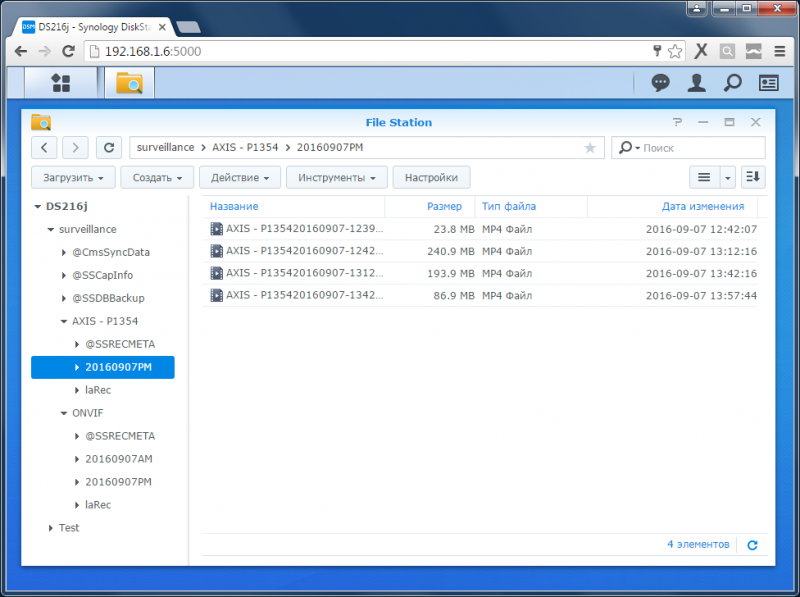Click the 23.8 MB size cell

pos(454,229)
